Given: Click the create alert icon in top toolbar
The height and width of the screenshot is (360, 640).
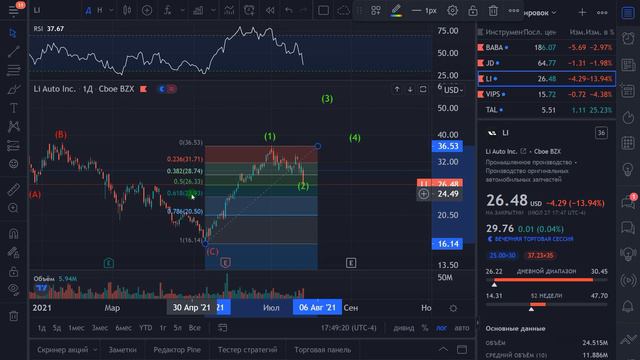Looking at the screenshot, I should pyautogui.click(x=249, y=10).
